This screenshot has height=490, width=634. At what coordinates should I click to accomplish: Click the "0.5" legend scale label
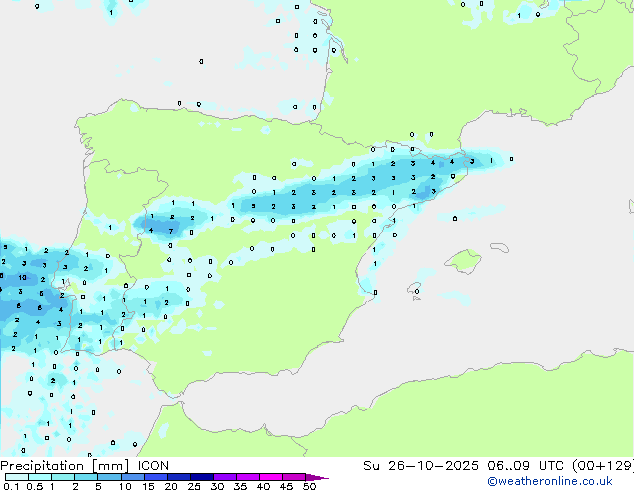[35, 486]
